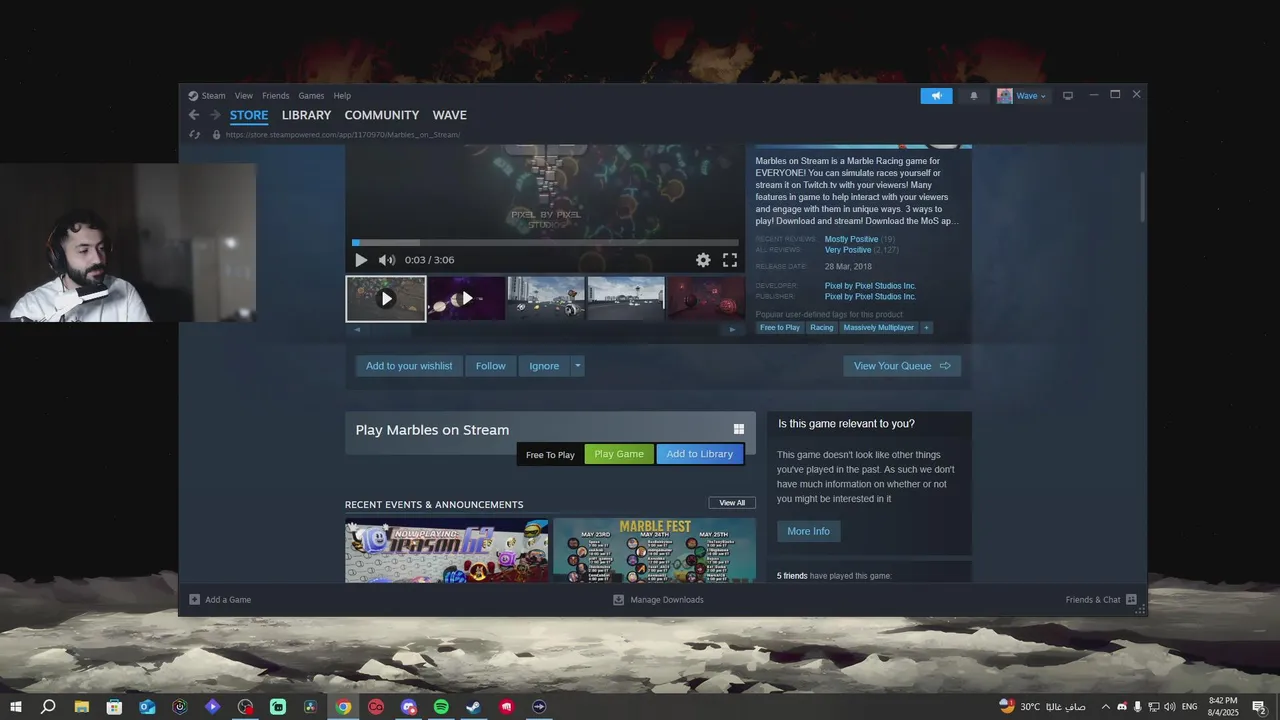The image size is (1280, 720).
Task: Open the Games menu
Action: pyautogui.click(x=311, y=96)
